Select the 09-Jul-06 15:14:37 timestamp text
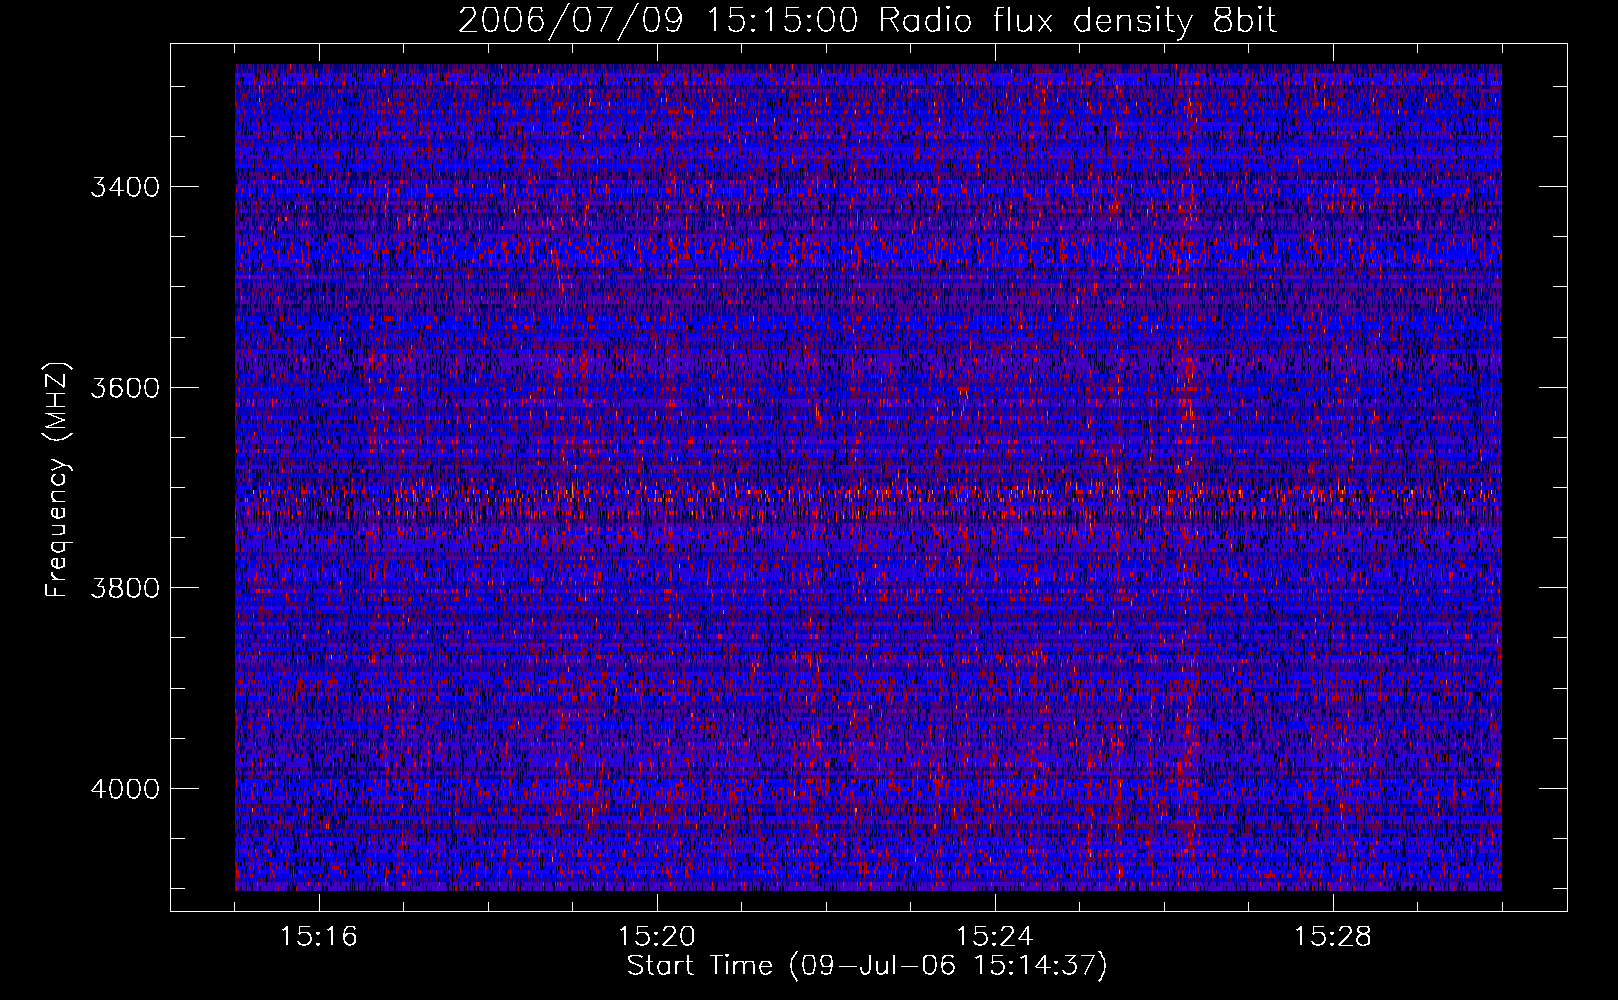The width and height of the screenshot is (1618, 1000). pos(948,966)
